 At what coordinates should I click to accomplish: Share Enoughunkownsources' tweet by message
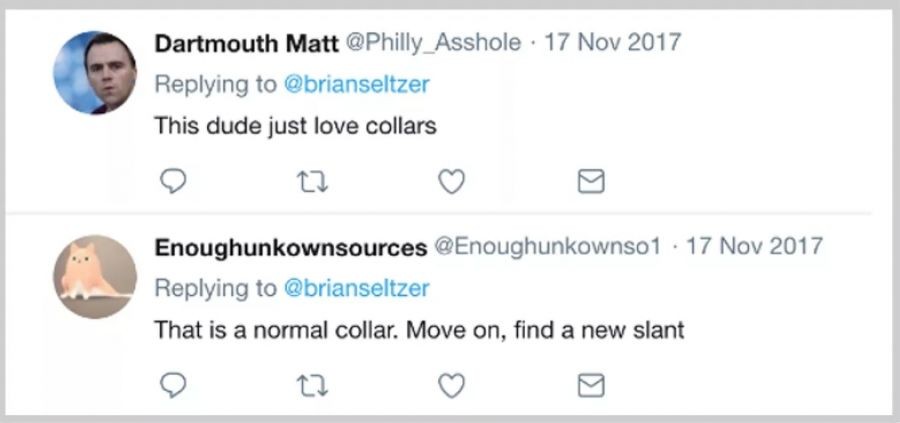tap(592, 385)
